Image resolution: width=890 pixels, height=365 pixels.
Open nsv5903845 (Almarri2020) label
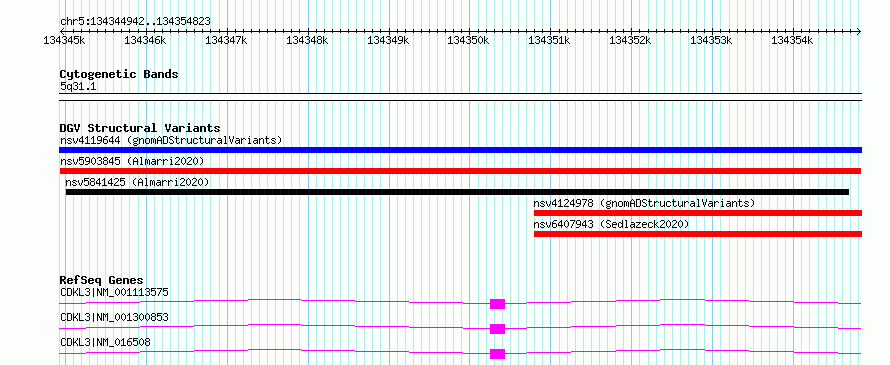tap(132, 161)
